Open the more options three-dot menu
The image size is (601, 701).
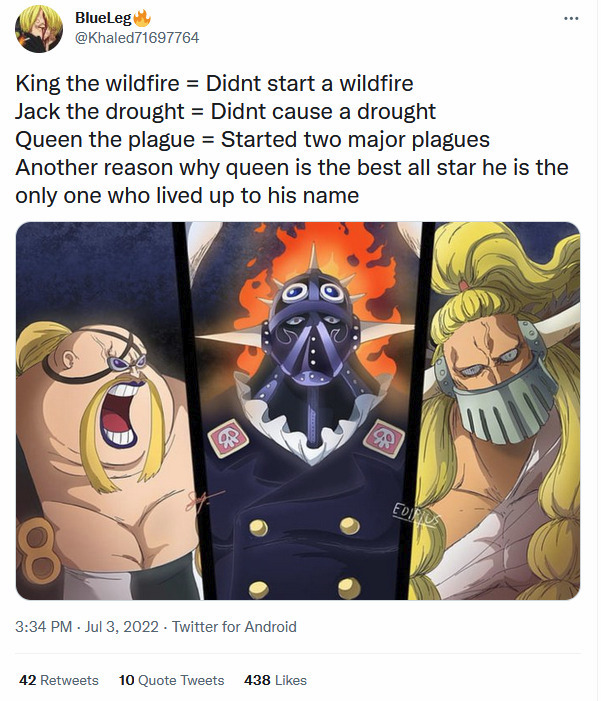coord(571,19)
